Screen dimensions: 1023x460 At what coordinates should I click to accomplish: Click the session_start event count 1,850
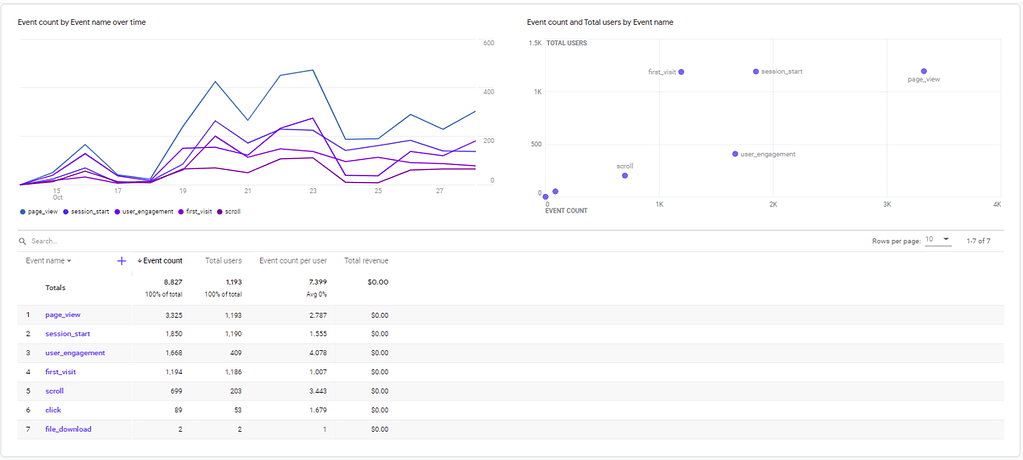point(173,334)
